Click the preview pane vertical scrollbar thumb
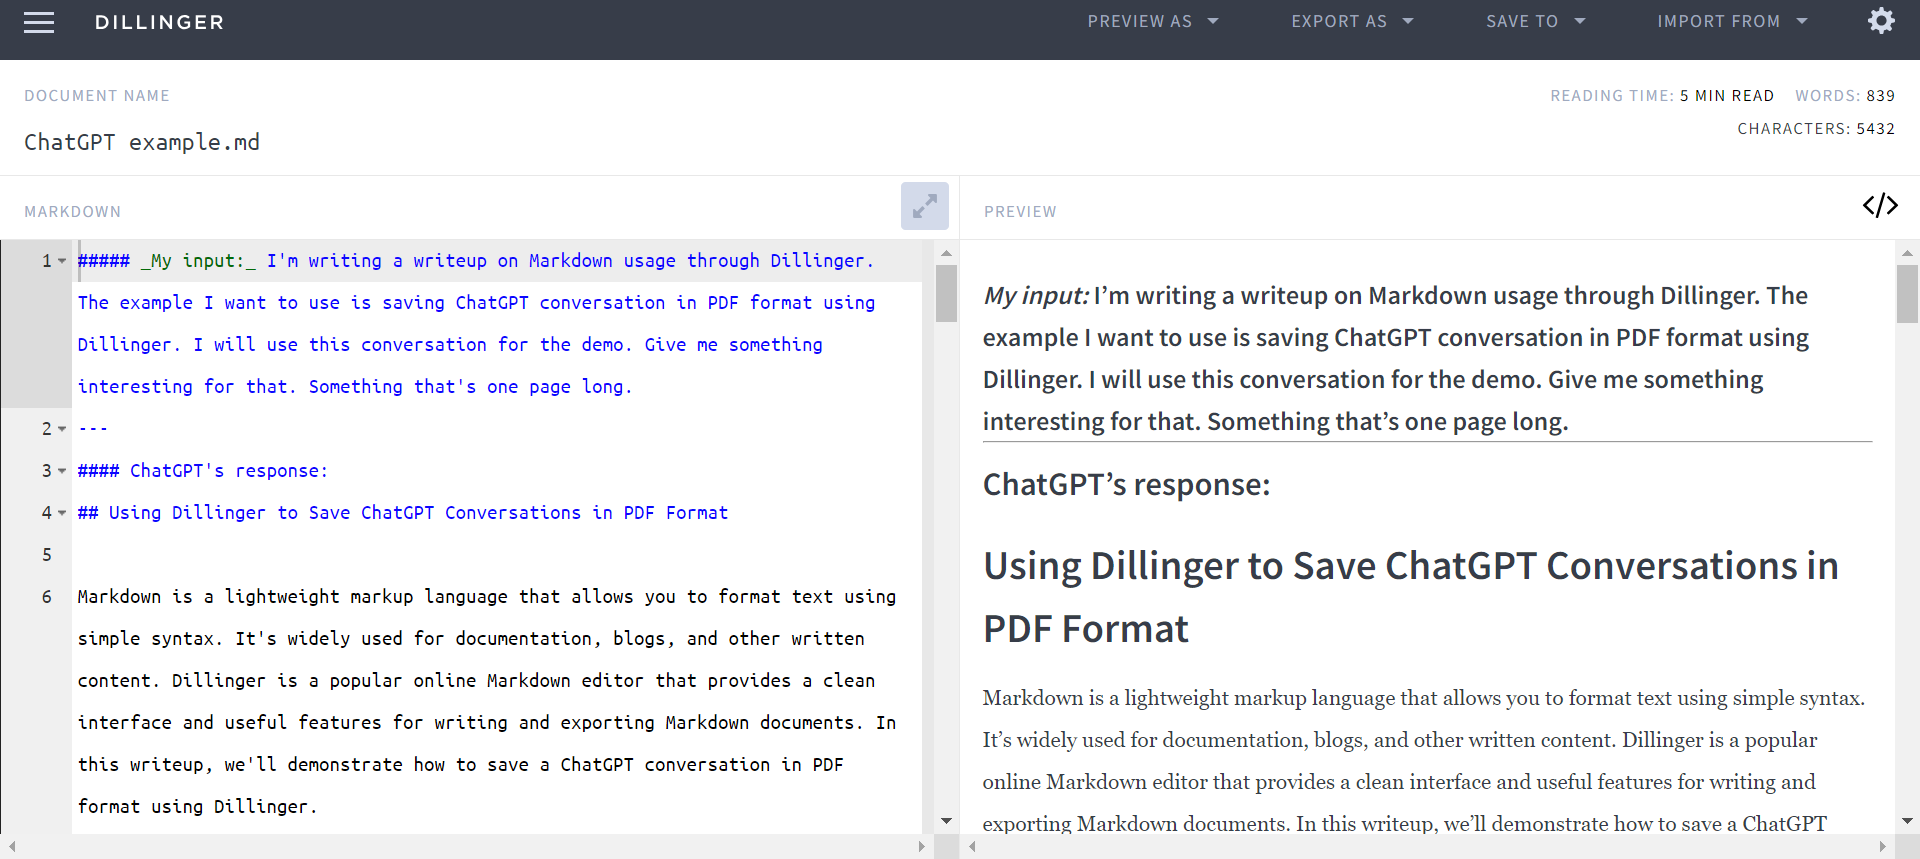This screenshot has height=859, width=1920. point(1907,293)
